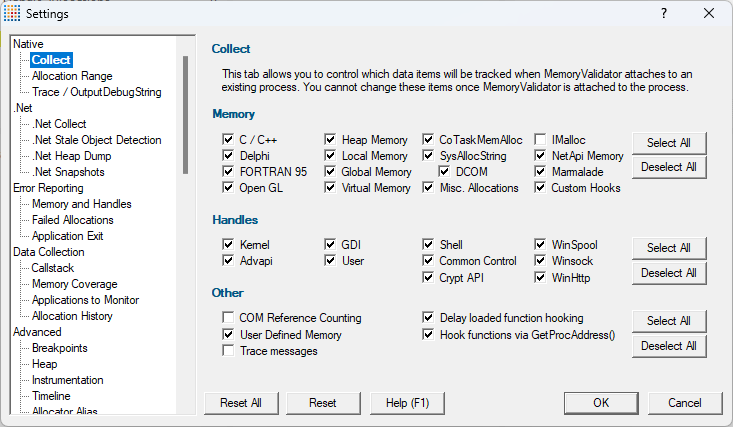The width and height of the screenshot is (733, 427).
Task: Uncheck FORTRAN 95 option
Action: (228, 172)
